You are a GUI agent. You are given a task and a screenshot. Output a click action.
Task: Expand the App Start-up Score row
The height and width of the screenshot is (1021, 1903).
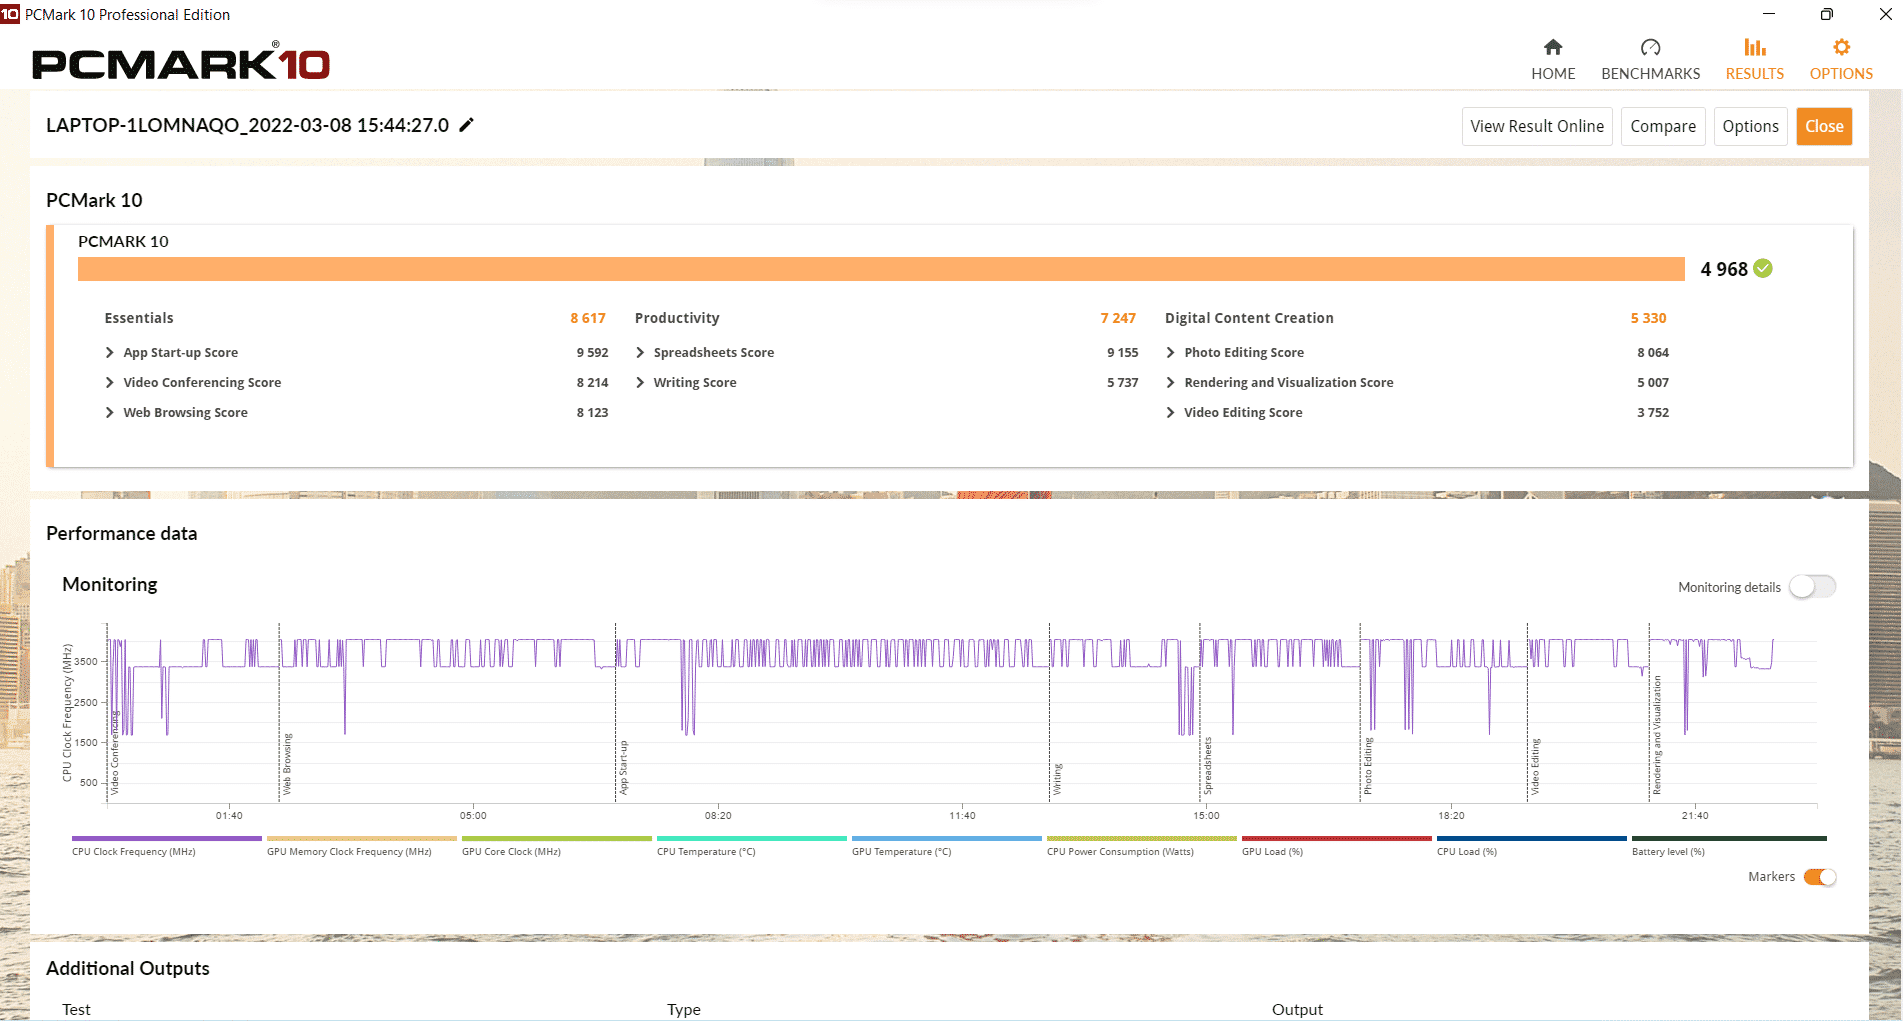tap(110, 353)
